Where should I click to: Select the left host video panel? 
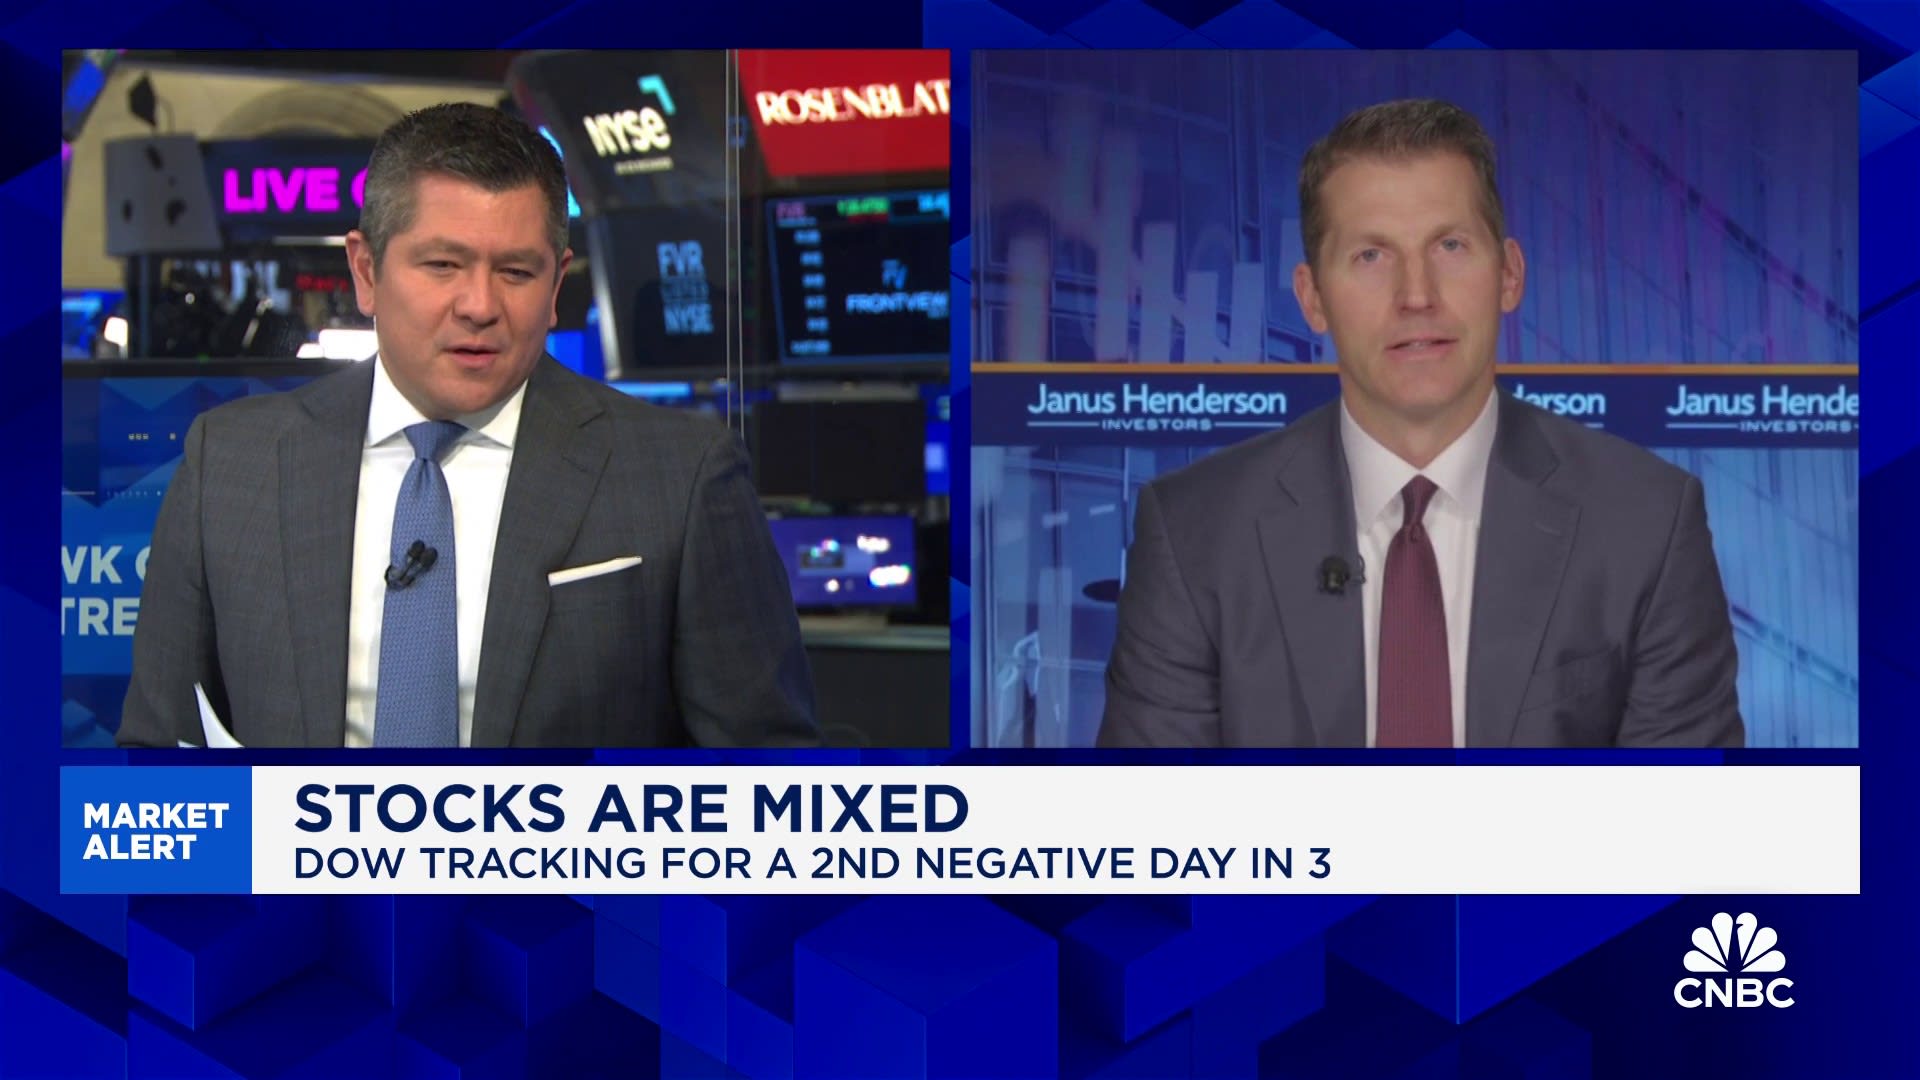[505, 398]
